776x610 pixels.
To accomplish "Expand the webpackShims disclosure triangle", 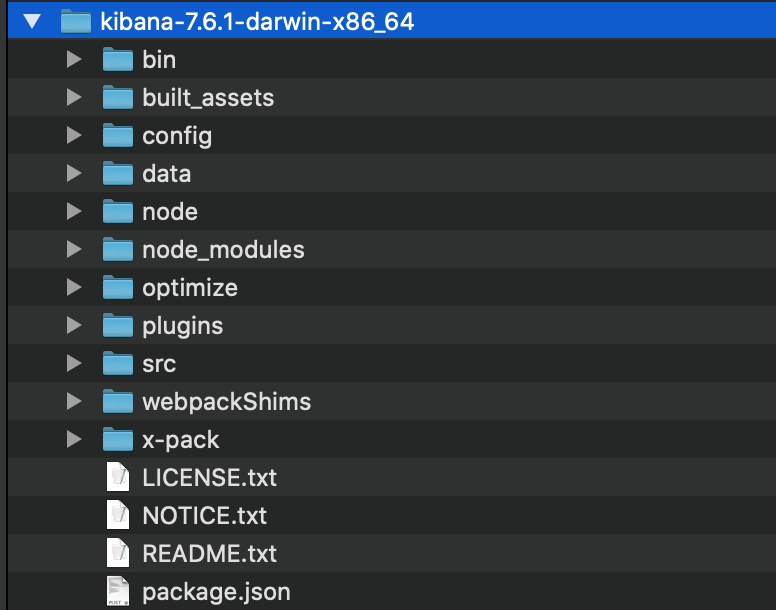I will 73,402.
